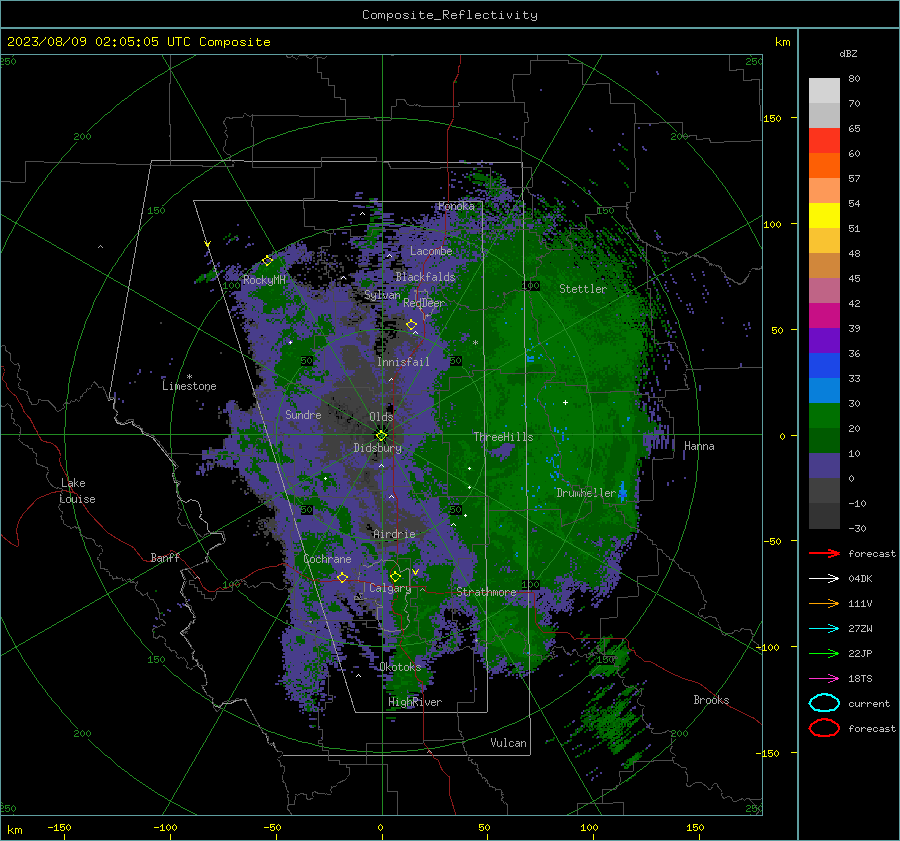Click the km unit label at bottom-left
The height and width of the screenshot is (841, 900).
tap(14, 830)
